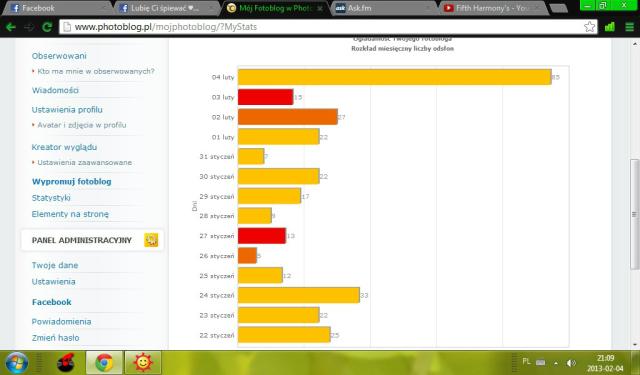Click the green stats extension icon
This screenshot has height=375, width=640.
point(610,27)
